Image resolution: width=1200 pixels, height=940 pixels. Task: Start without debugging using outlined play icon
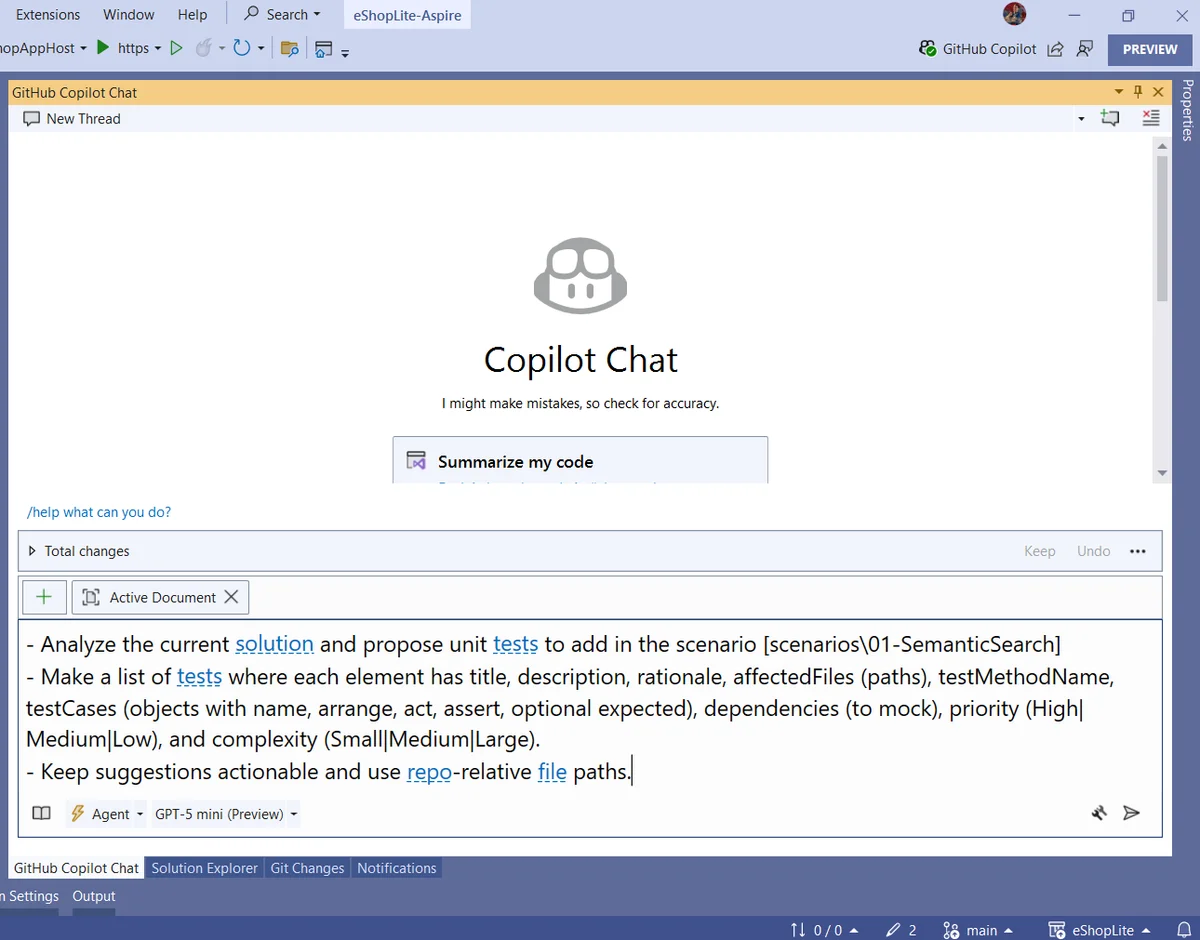point(177,48)
